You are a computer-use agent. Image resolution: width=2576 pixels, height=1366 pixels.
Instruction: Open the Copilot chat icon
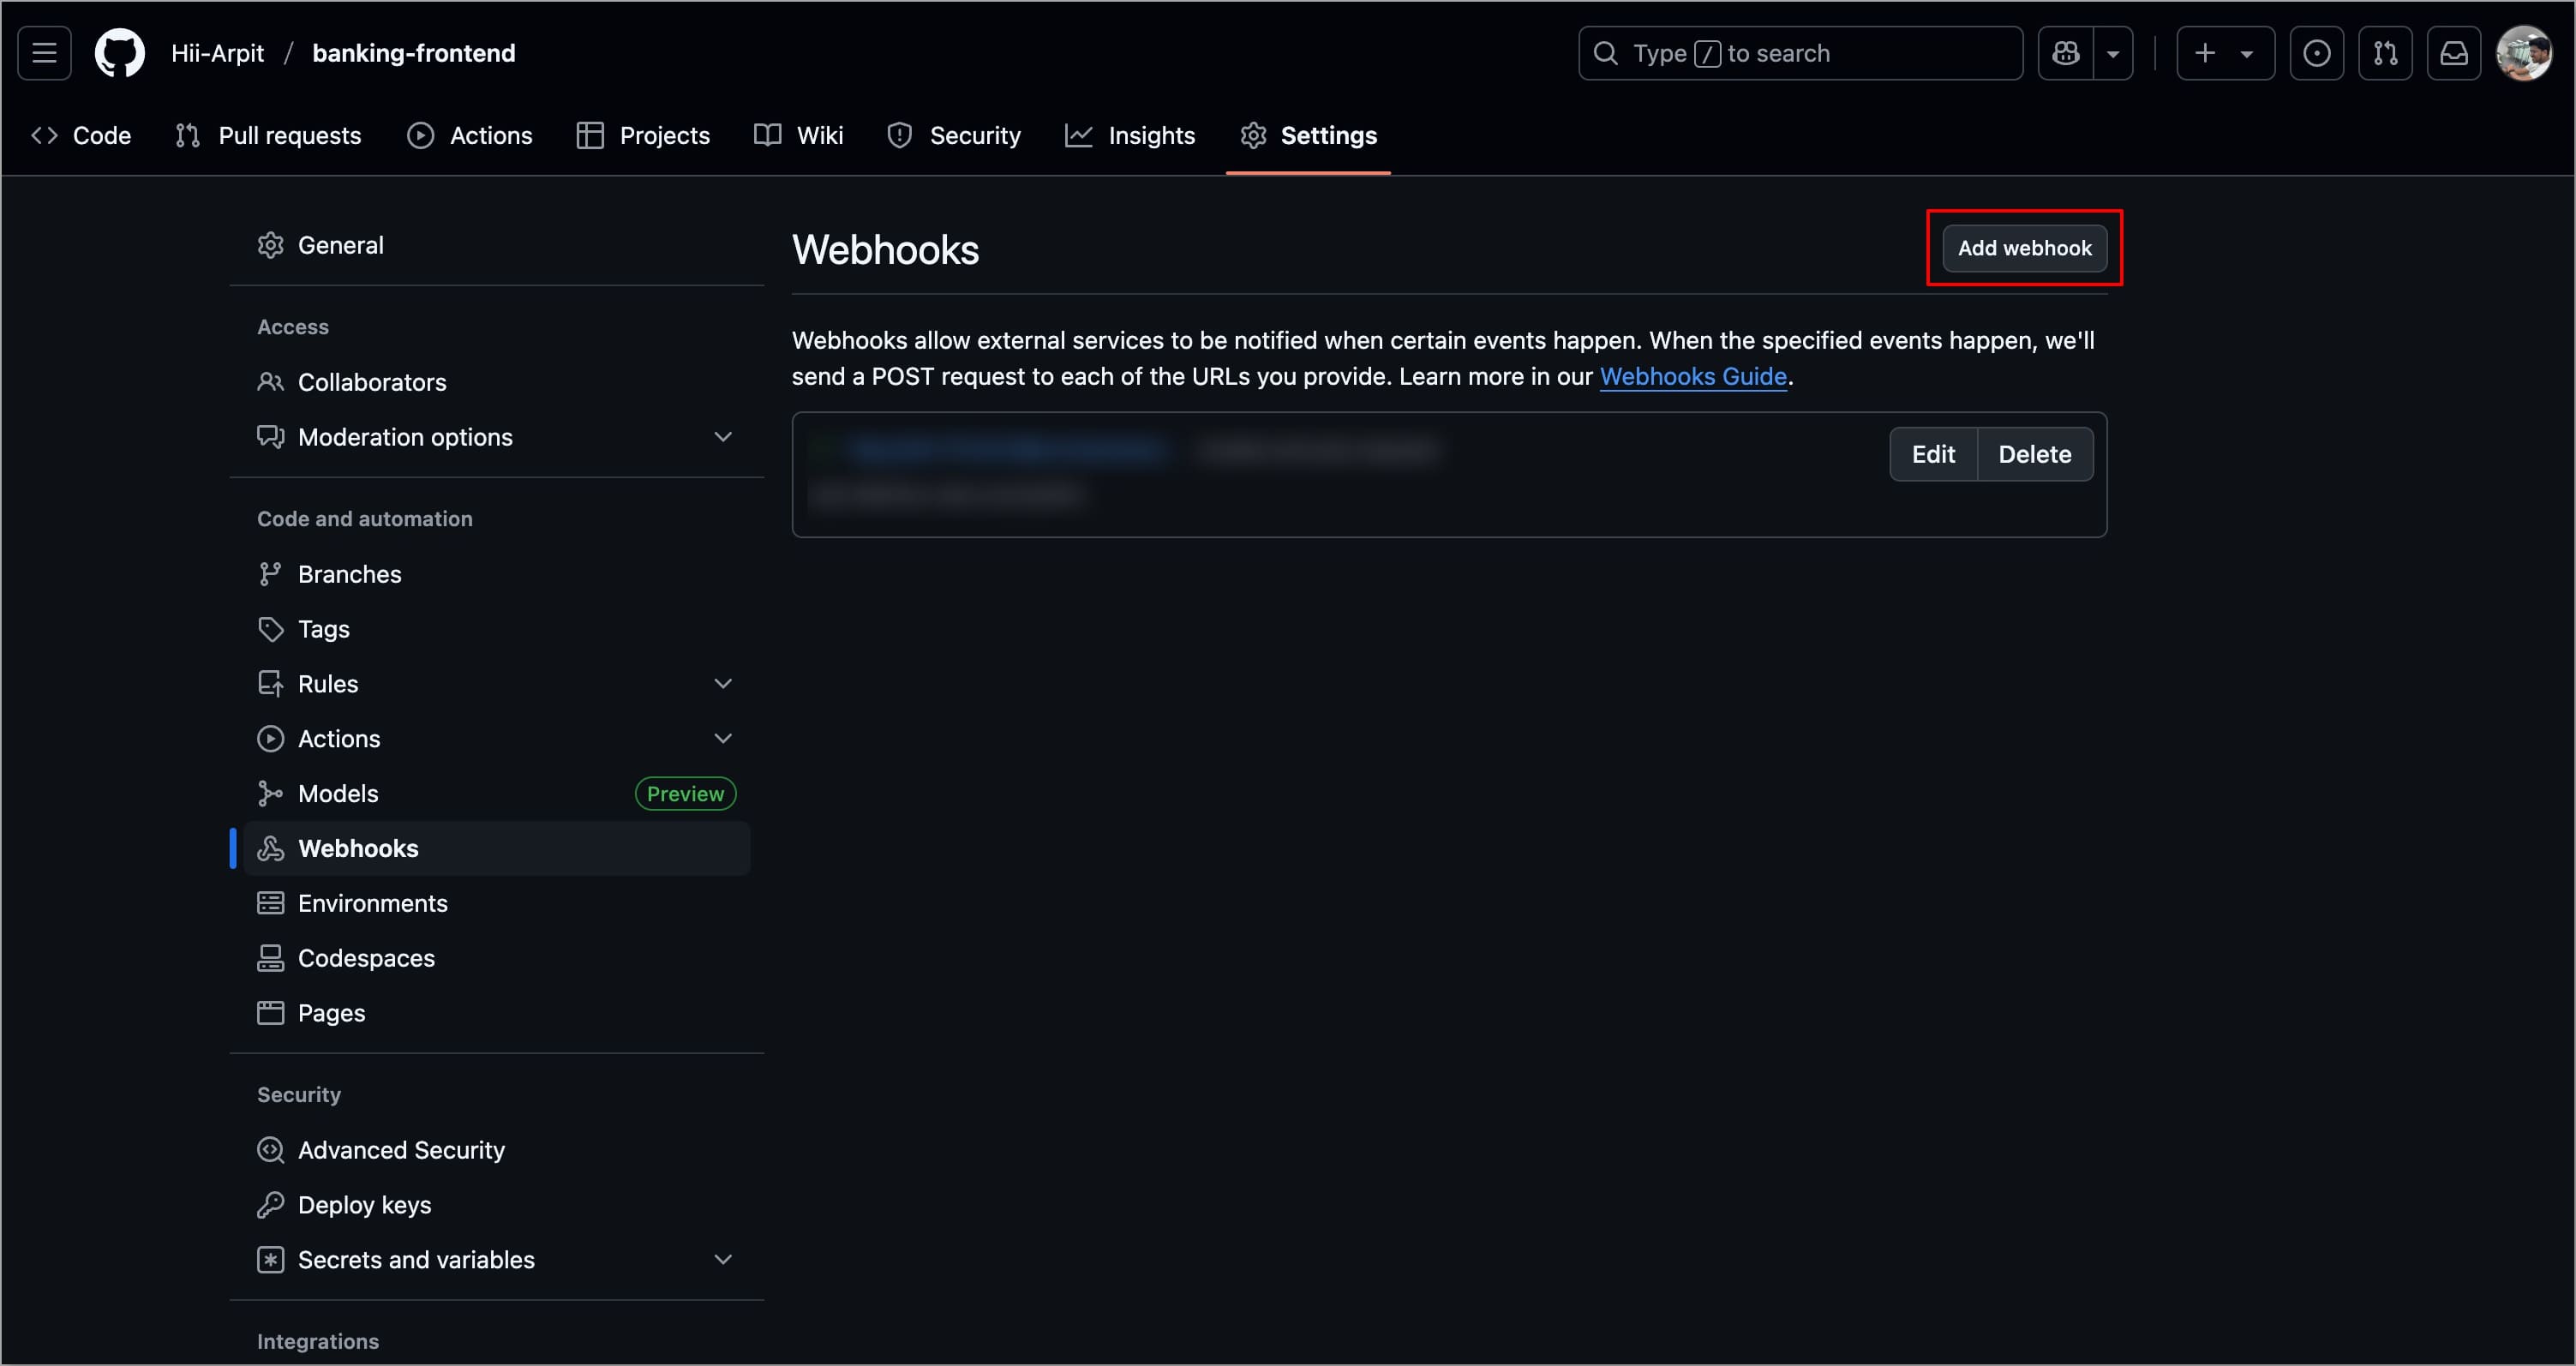2066,53
